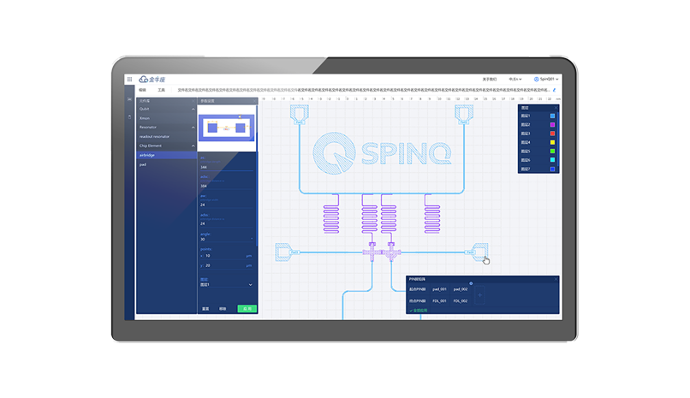Open the language dropdown in header
The image size is (690, 398).
pos(515,79)
